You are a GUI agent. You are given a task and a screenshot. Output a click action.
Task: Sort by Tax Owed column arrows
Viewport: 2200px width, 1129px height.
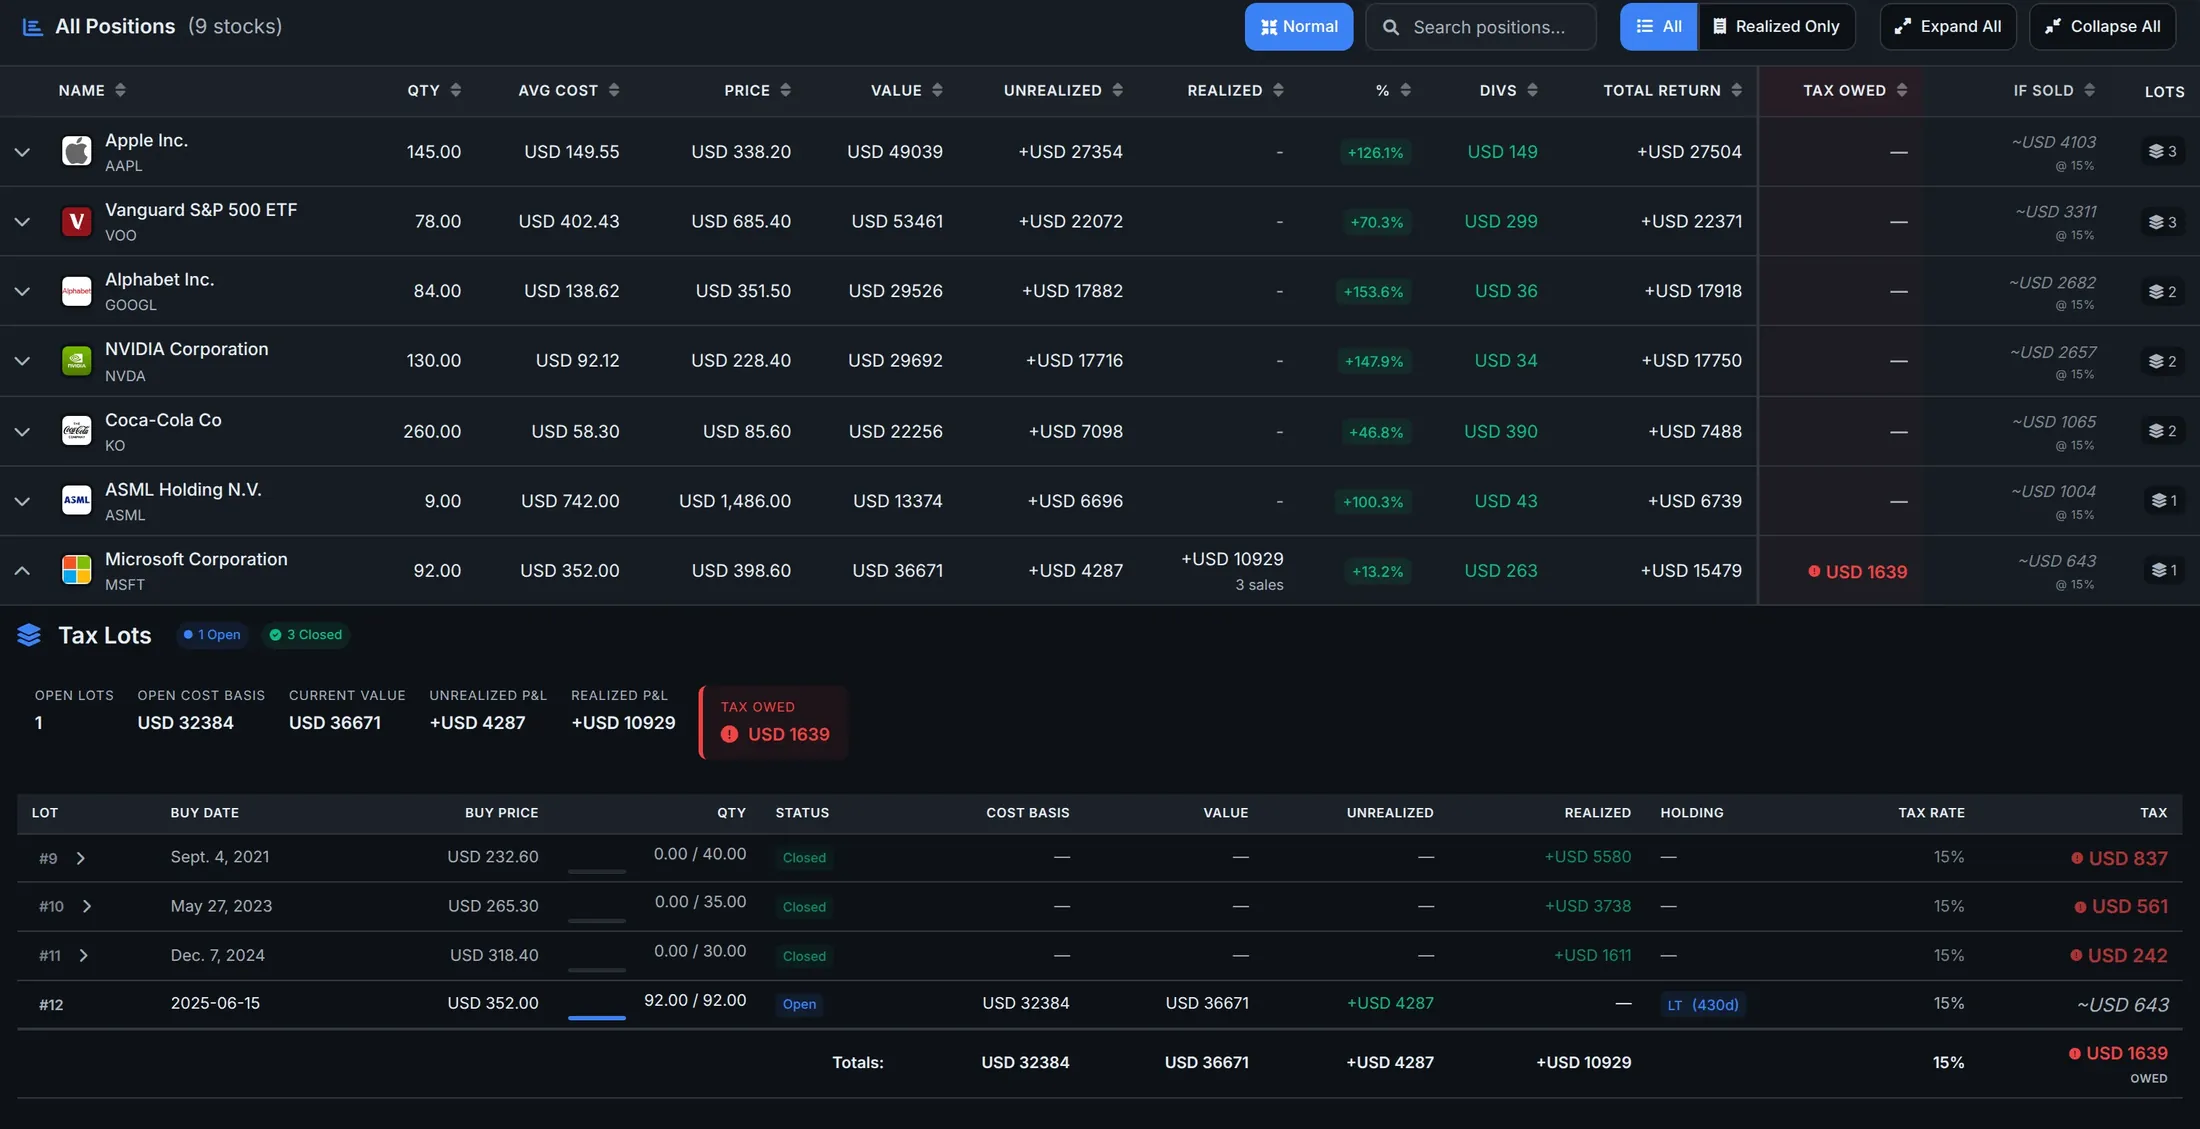tap(1902, 90)
